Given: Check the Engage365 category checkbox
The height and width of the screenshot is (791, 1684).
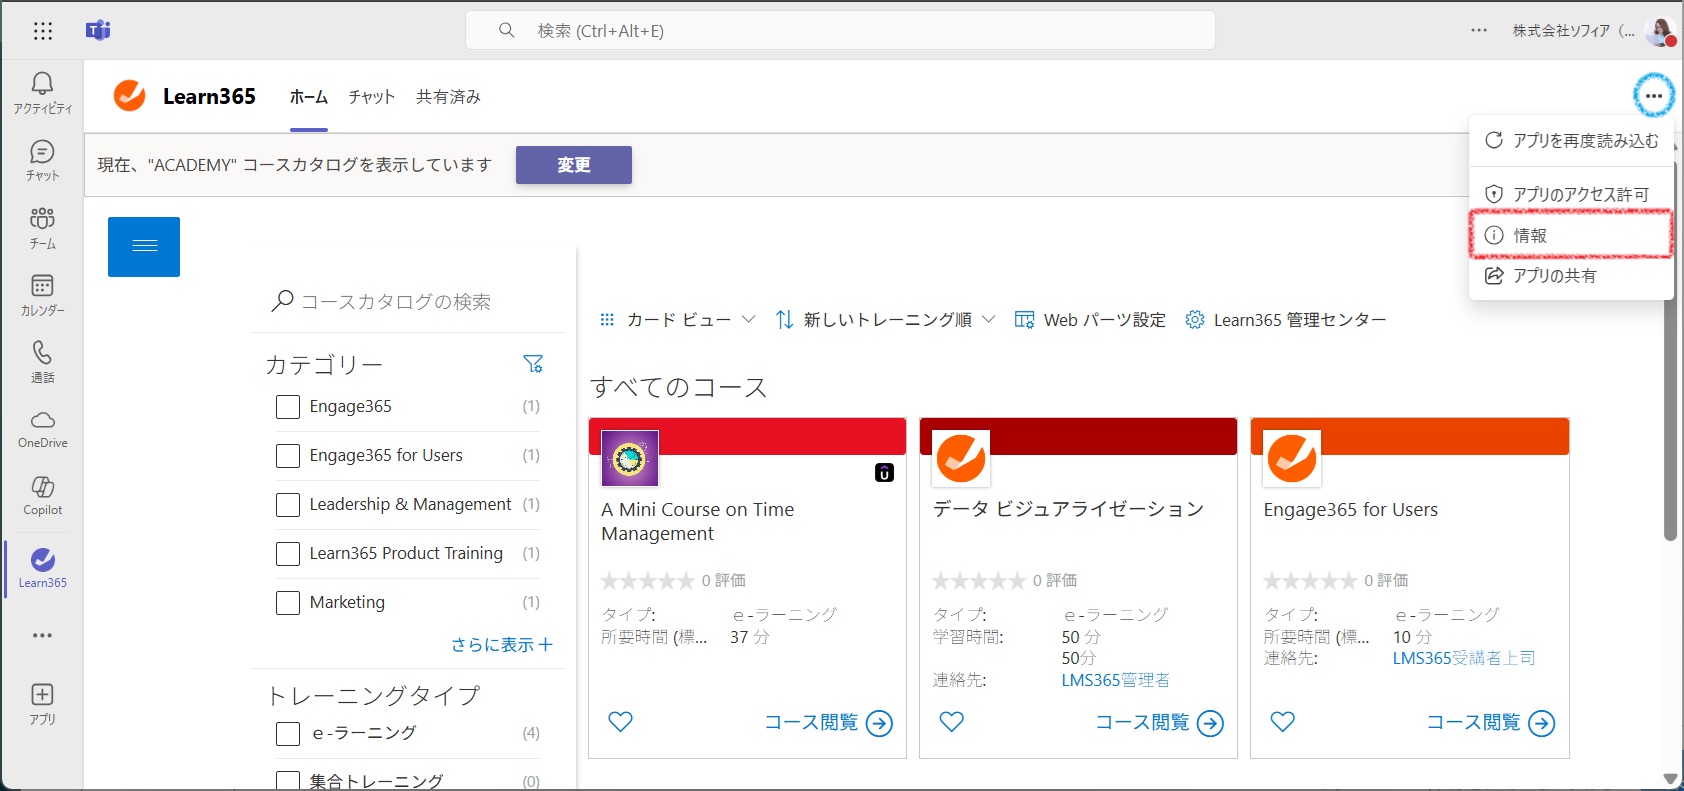Looking at the screenshot, I should click(288, 407).
